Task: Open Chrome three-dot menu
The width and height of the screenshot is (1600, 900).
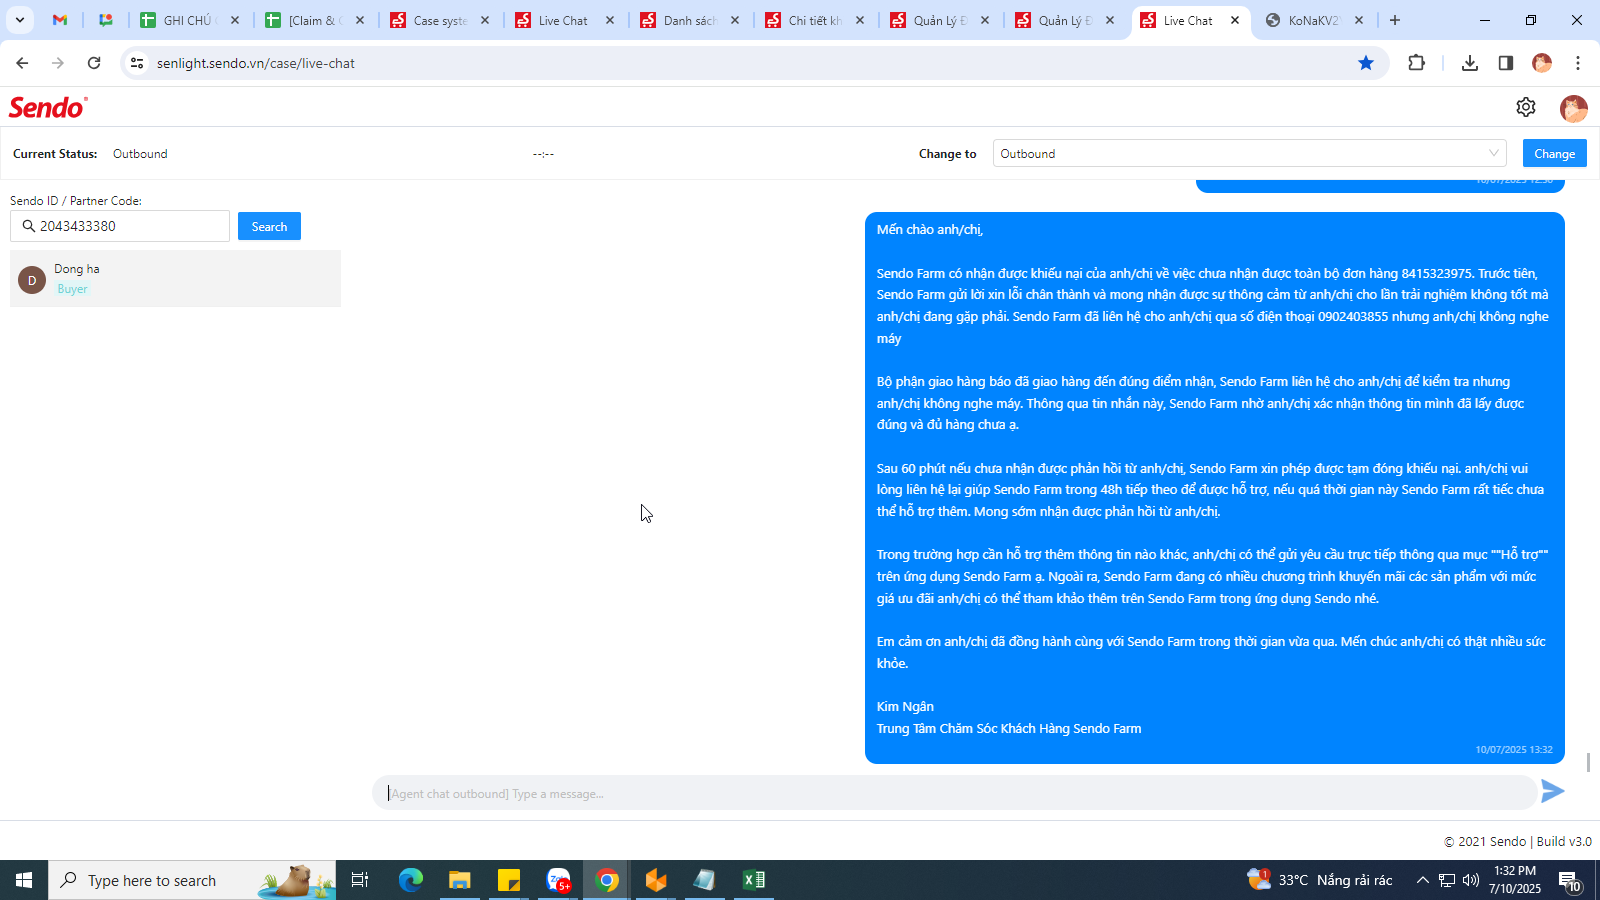Action: [1578, 63]
